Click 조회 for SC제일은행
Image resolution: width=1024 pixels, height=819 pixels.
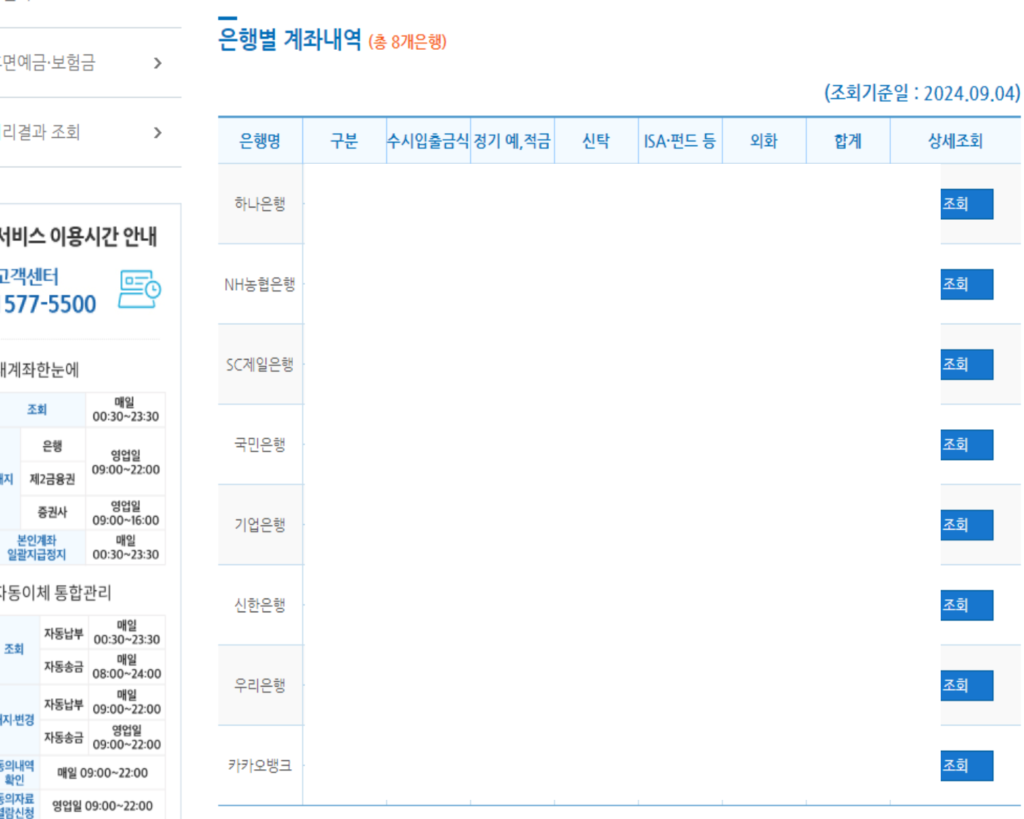point(964,364)
